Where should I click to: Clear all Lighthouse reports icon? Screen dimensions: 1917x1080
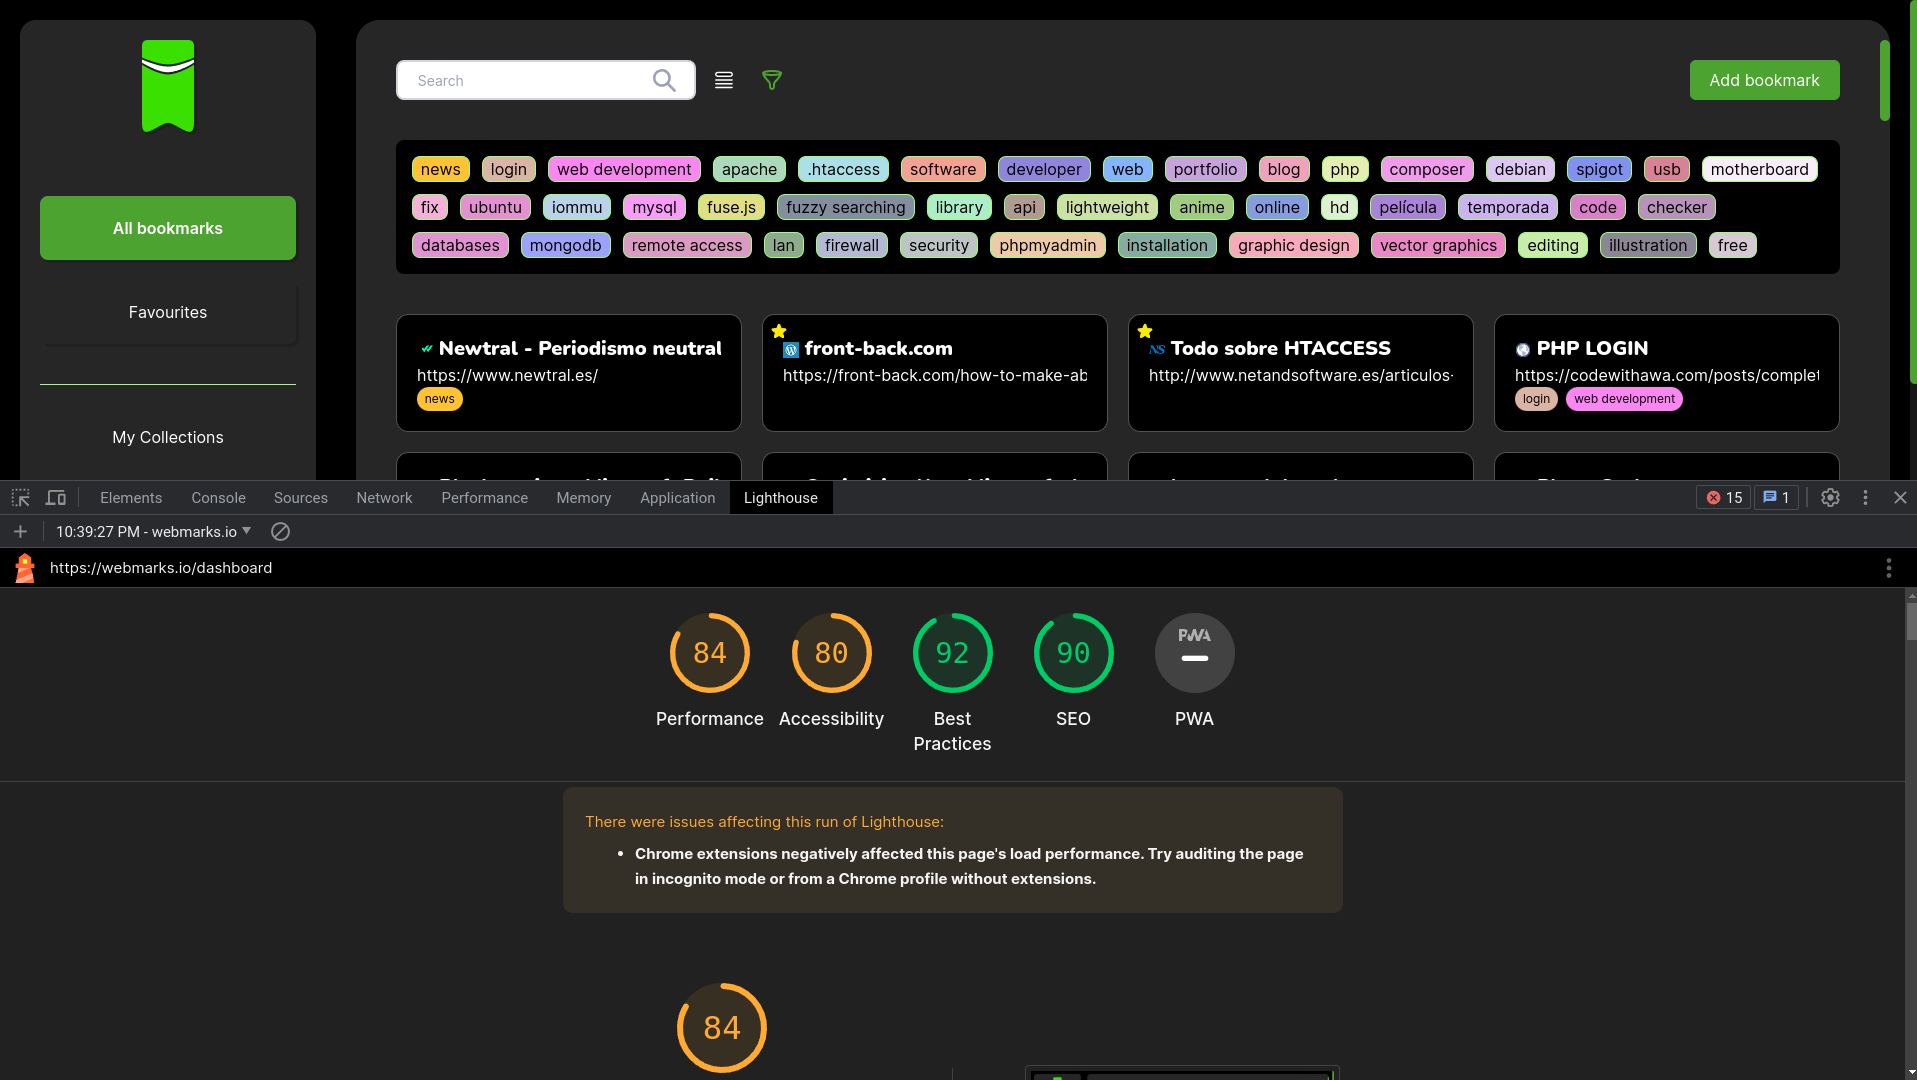[281, 531]
